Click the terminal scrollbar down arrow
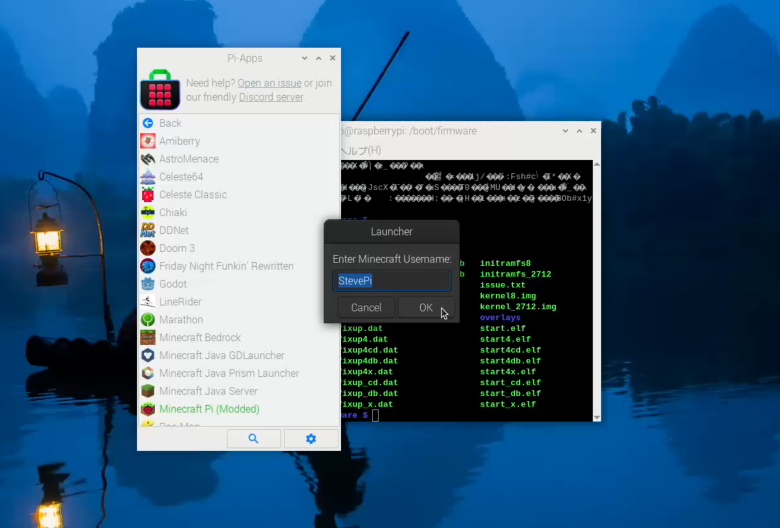Screen dimensions: 780x528 click(597, 418)
